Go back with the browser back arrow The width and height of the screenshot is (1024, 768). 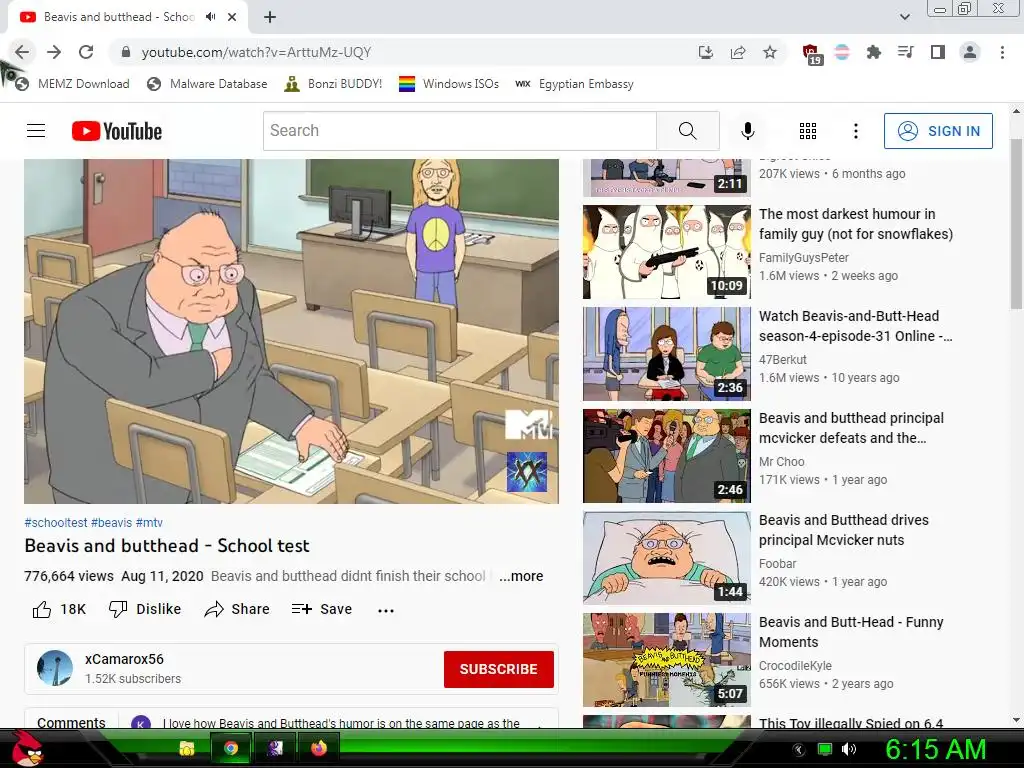pyautogui.click(x=22, y=52)
